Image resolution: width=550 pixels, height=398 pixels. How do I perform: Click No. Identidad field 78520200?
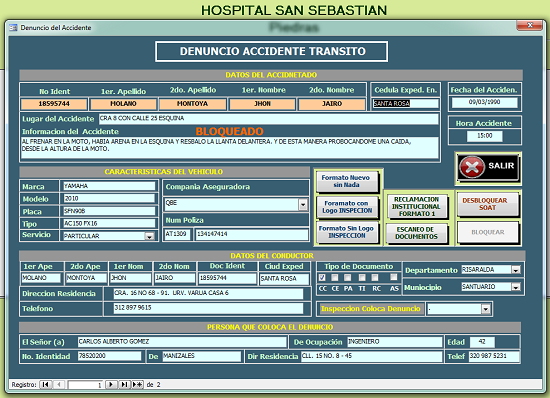(x=109, y=356)
